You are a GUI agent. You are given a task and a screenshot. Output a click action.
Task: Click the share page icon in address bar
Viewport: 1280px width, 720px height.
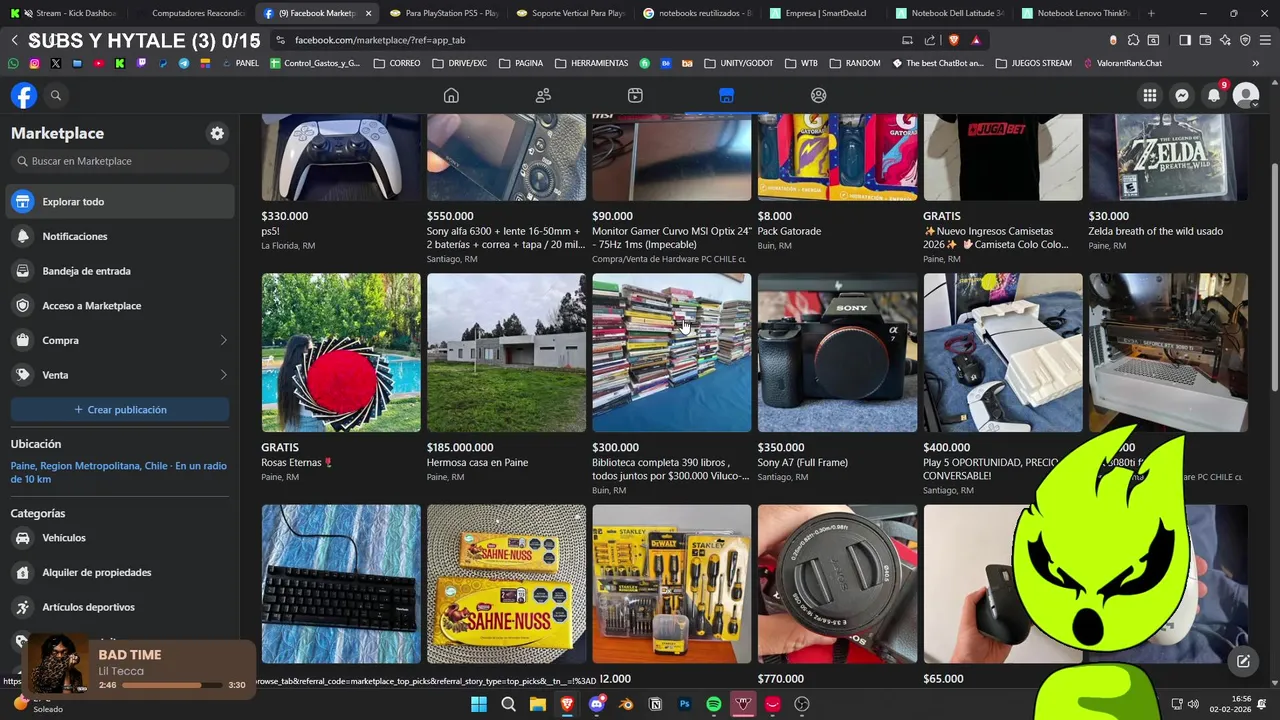(x=930, y=40)
